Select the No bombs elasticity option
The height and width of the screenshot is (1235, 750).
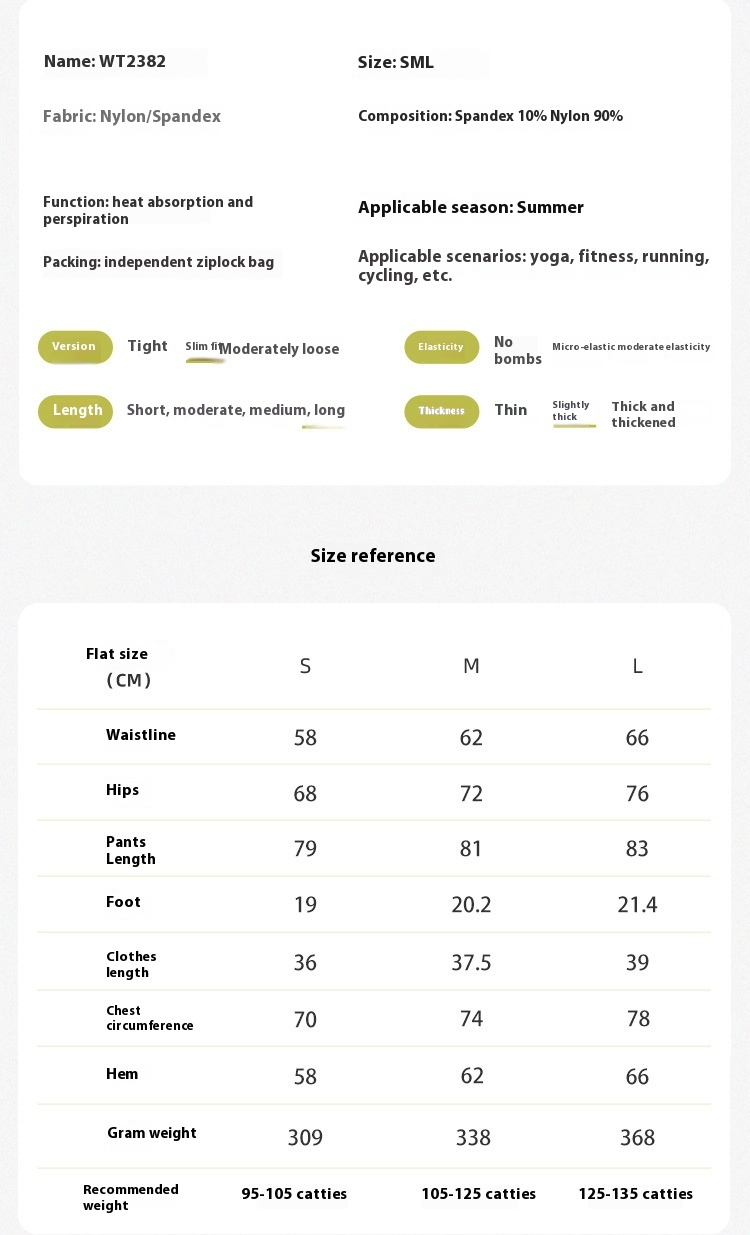click(517, 350)
